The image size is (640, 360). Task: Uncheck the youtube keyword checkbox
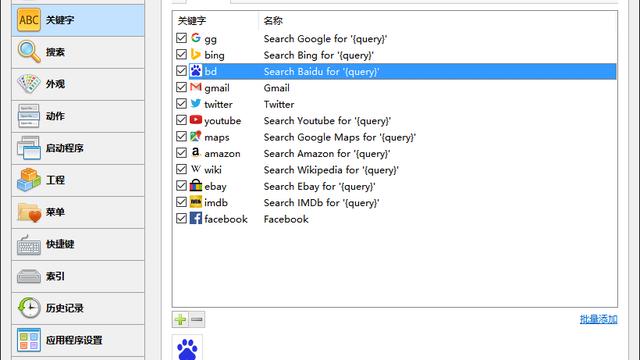pos(182,120)
